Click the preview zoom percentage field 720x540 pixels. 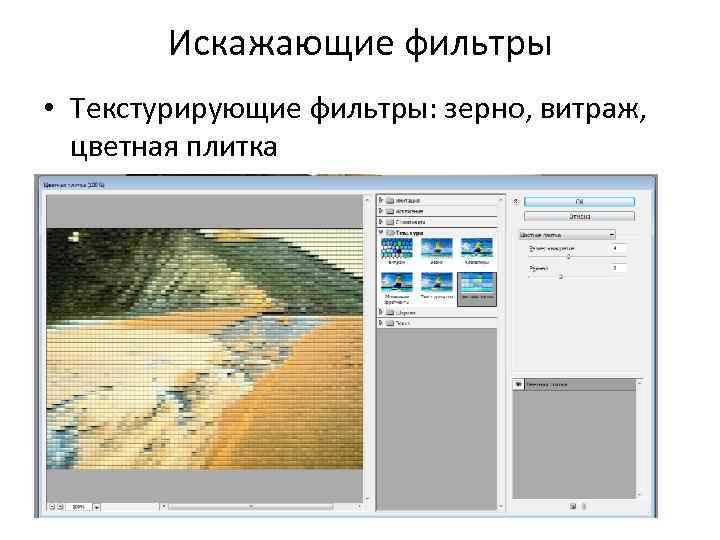click(x=79, y=507)
